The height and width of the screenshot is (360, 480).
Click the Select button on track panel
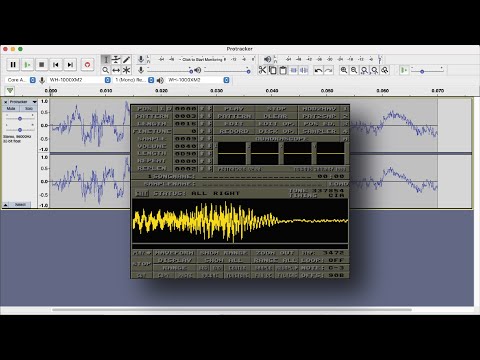(x=20, y=205)
